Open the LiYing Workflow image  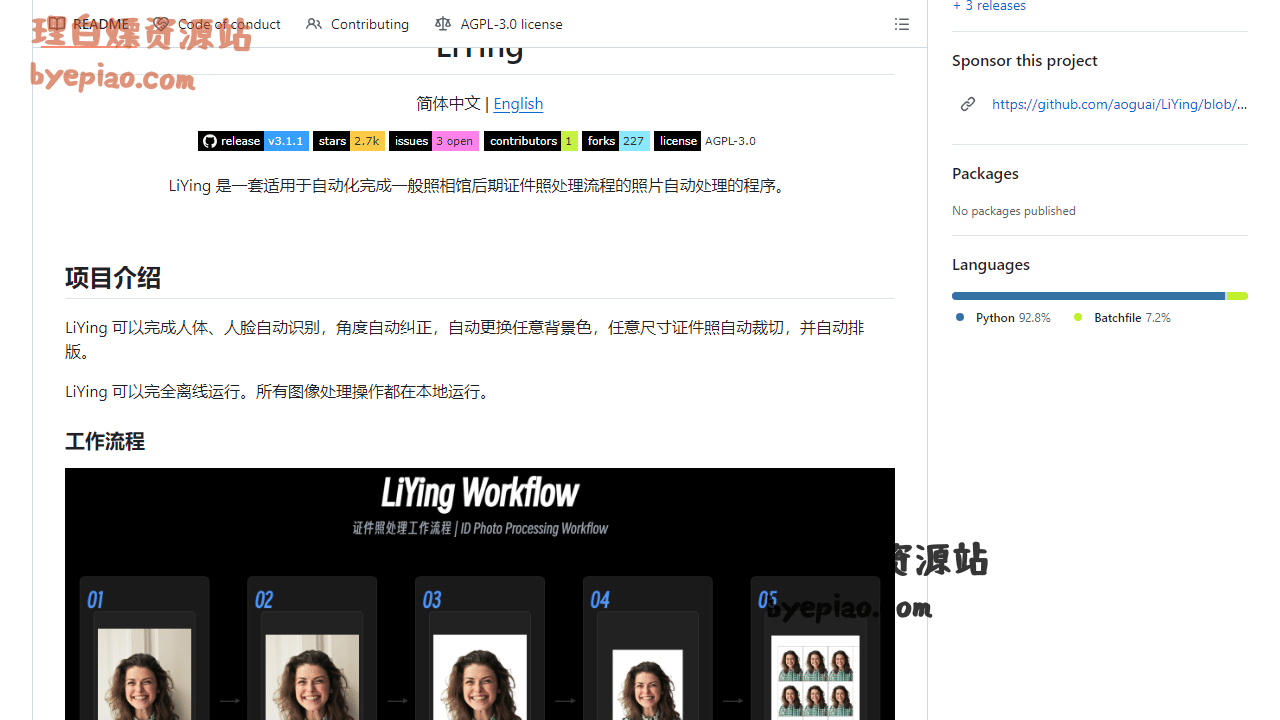[x=480, y=594]
